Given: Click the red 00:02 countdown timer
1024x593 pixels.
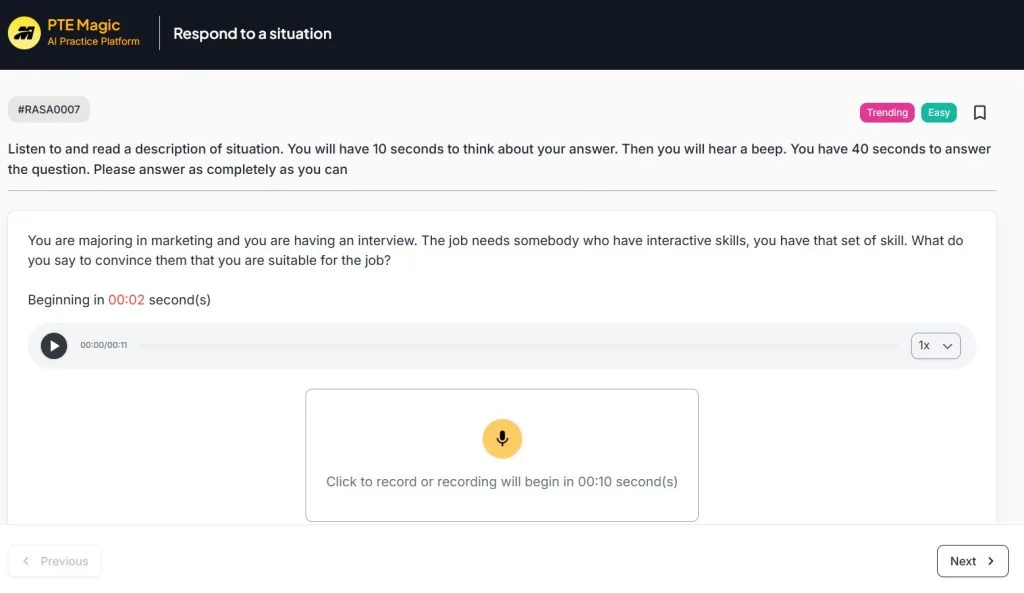Looking at the screenshot, I should pyautogui.click(x=126, y=300).
